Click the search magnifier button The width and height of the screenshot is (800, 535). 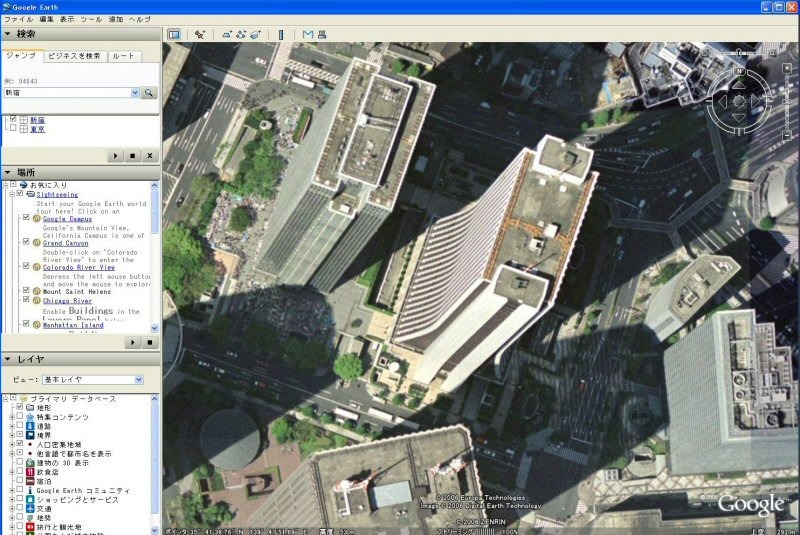click(149, 93)
